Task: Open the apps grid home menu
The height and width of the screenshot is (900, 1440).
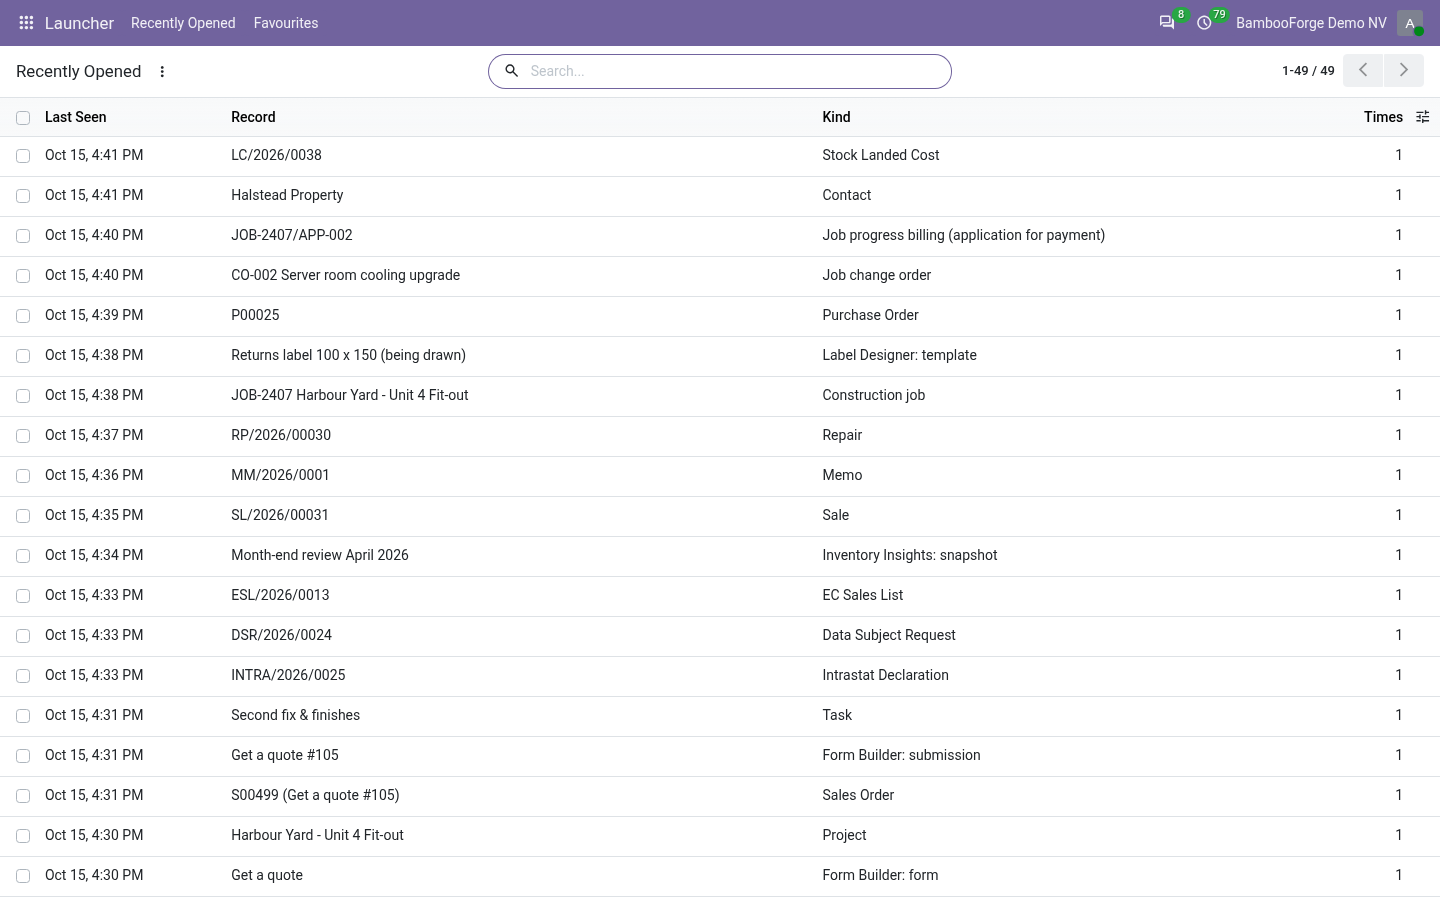Action: (27, 23)
